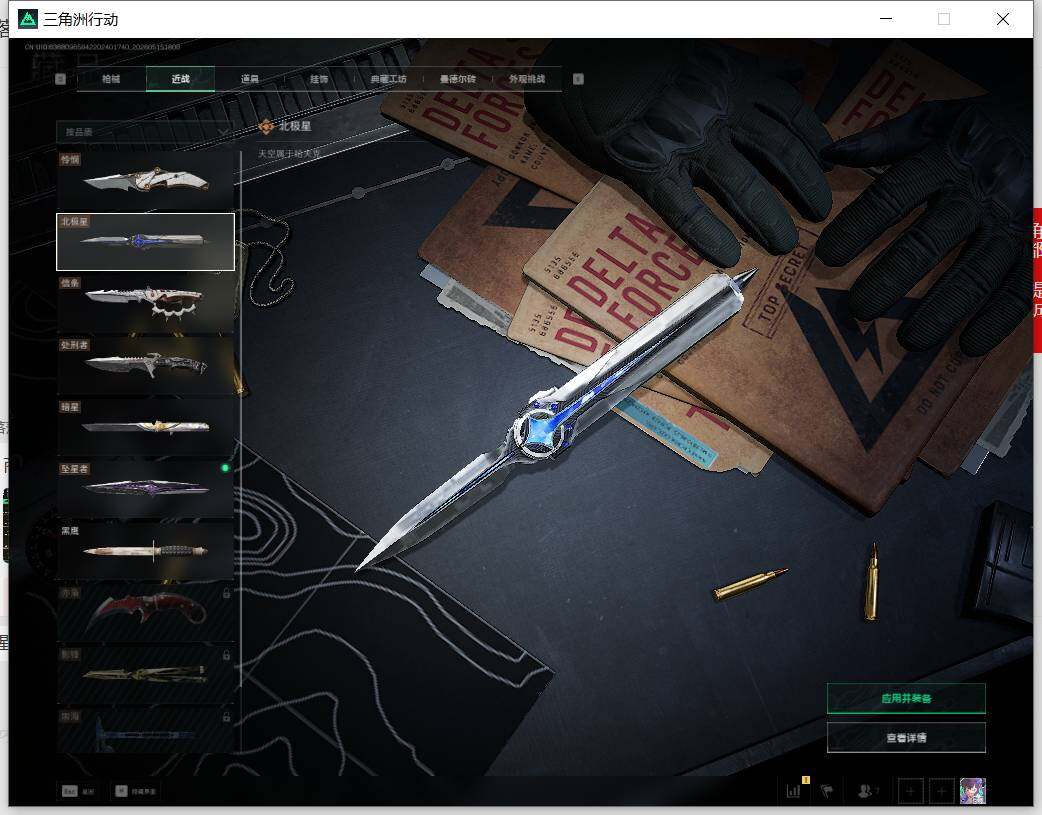Click the next-tab key icon right of 外观挑战
This screenshot has height=815, width=1042.
(x=578, y=79)
